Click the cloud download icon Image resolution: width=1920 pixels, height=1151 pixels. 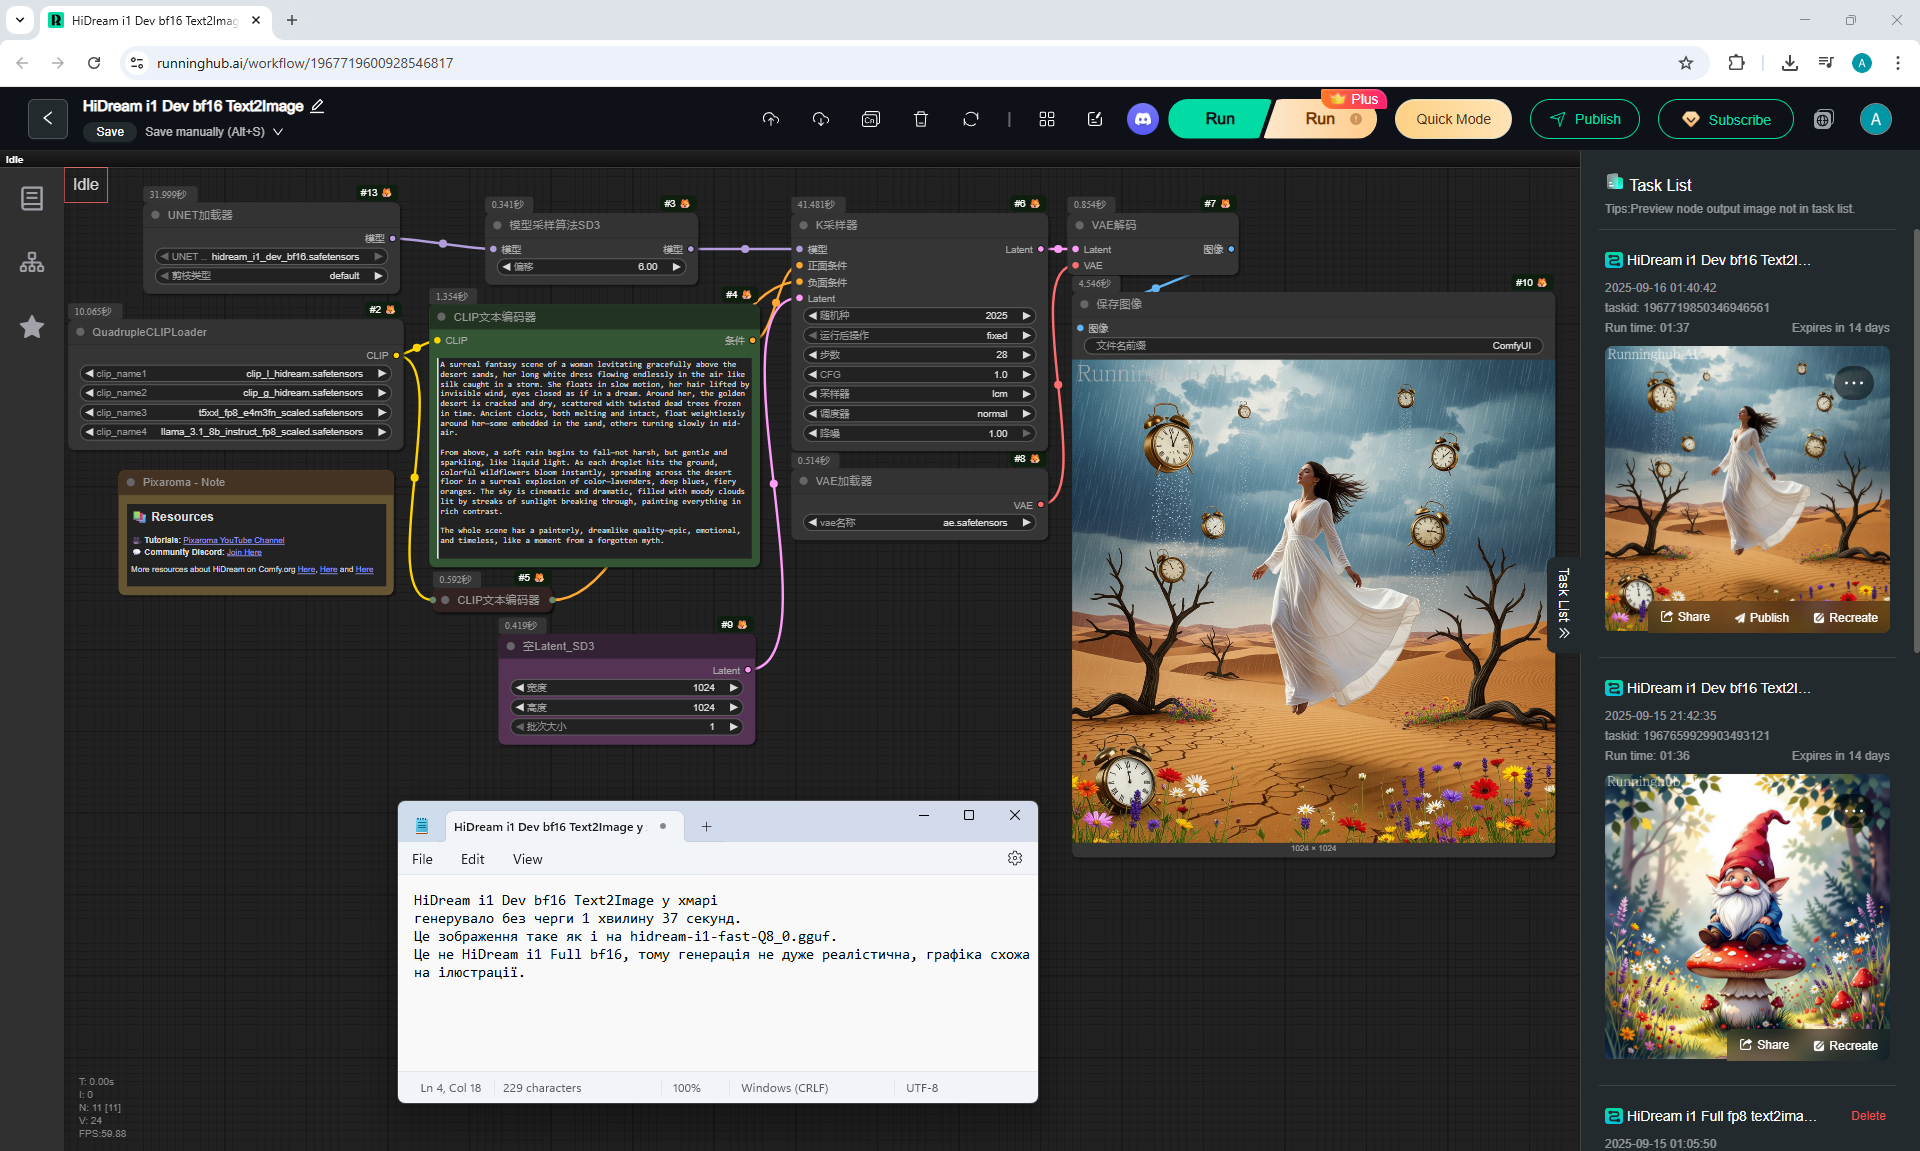click(x=820, y=119)
